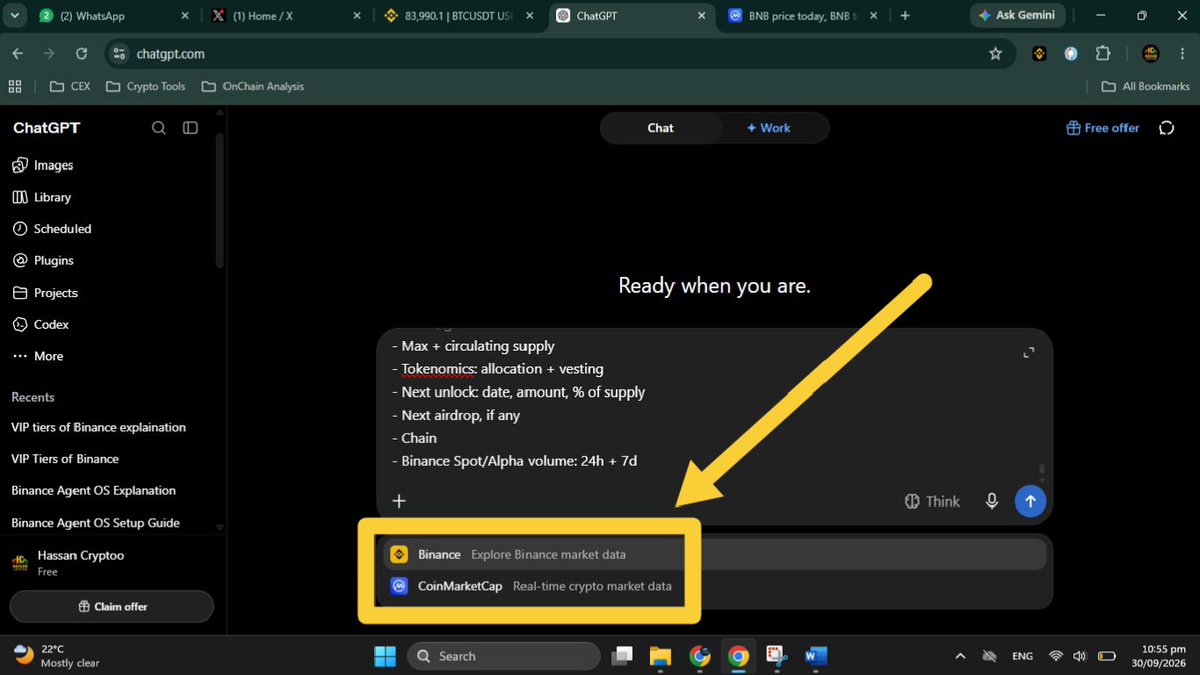Select the Binance market data suggestion
This screenshot has width=1200, height=675.
(714, 554)
